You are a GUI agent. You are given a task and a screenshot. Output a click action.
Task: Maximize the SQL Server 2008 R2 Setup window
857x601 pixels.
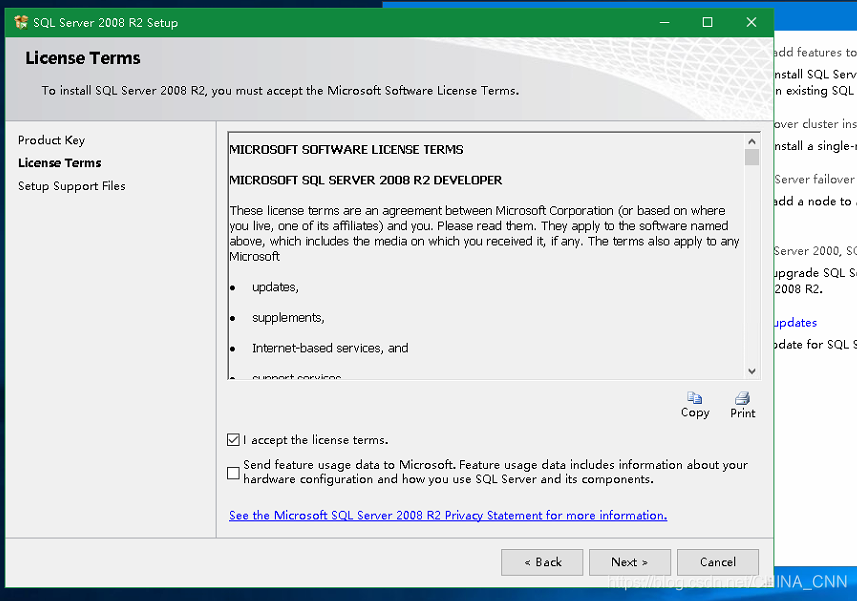[707, 22]
